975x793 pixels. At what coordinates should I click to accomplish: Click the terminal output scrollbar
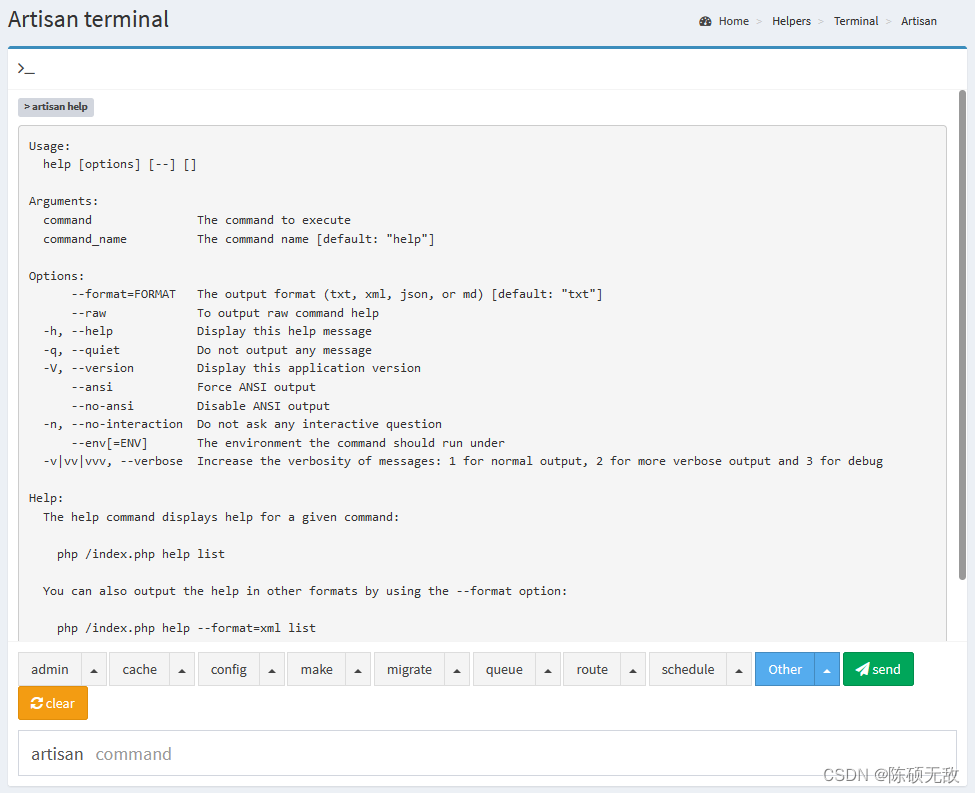962,335
